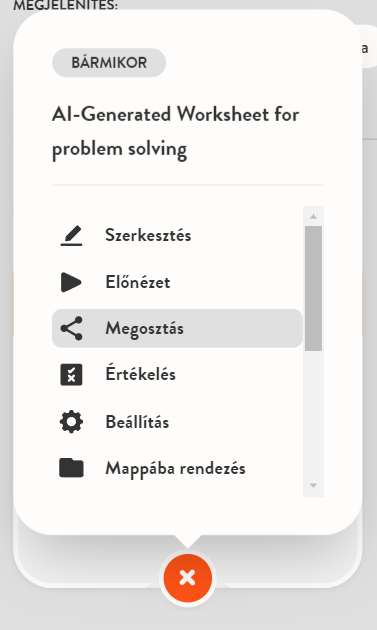
Task: Click the play triangle icon for Előnézet
Action: coord(71,282)
